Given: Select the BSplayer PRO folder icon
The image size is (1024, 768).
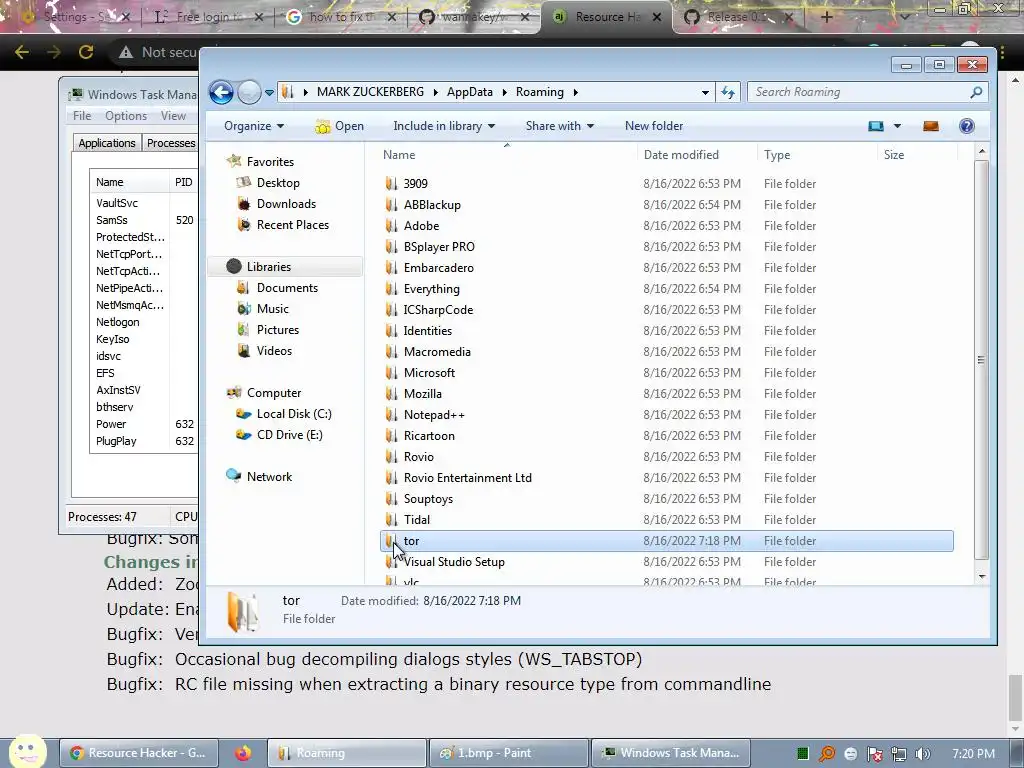Looking at the screenshot, I should pos(391,246).
